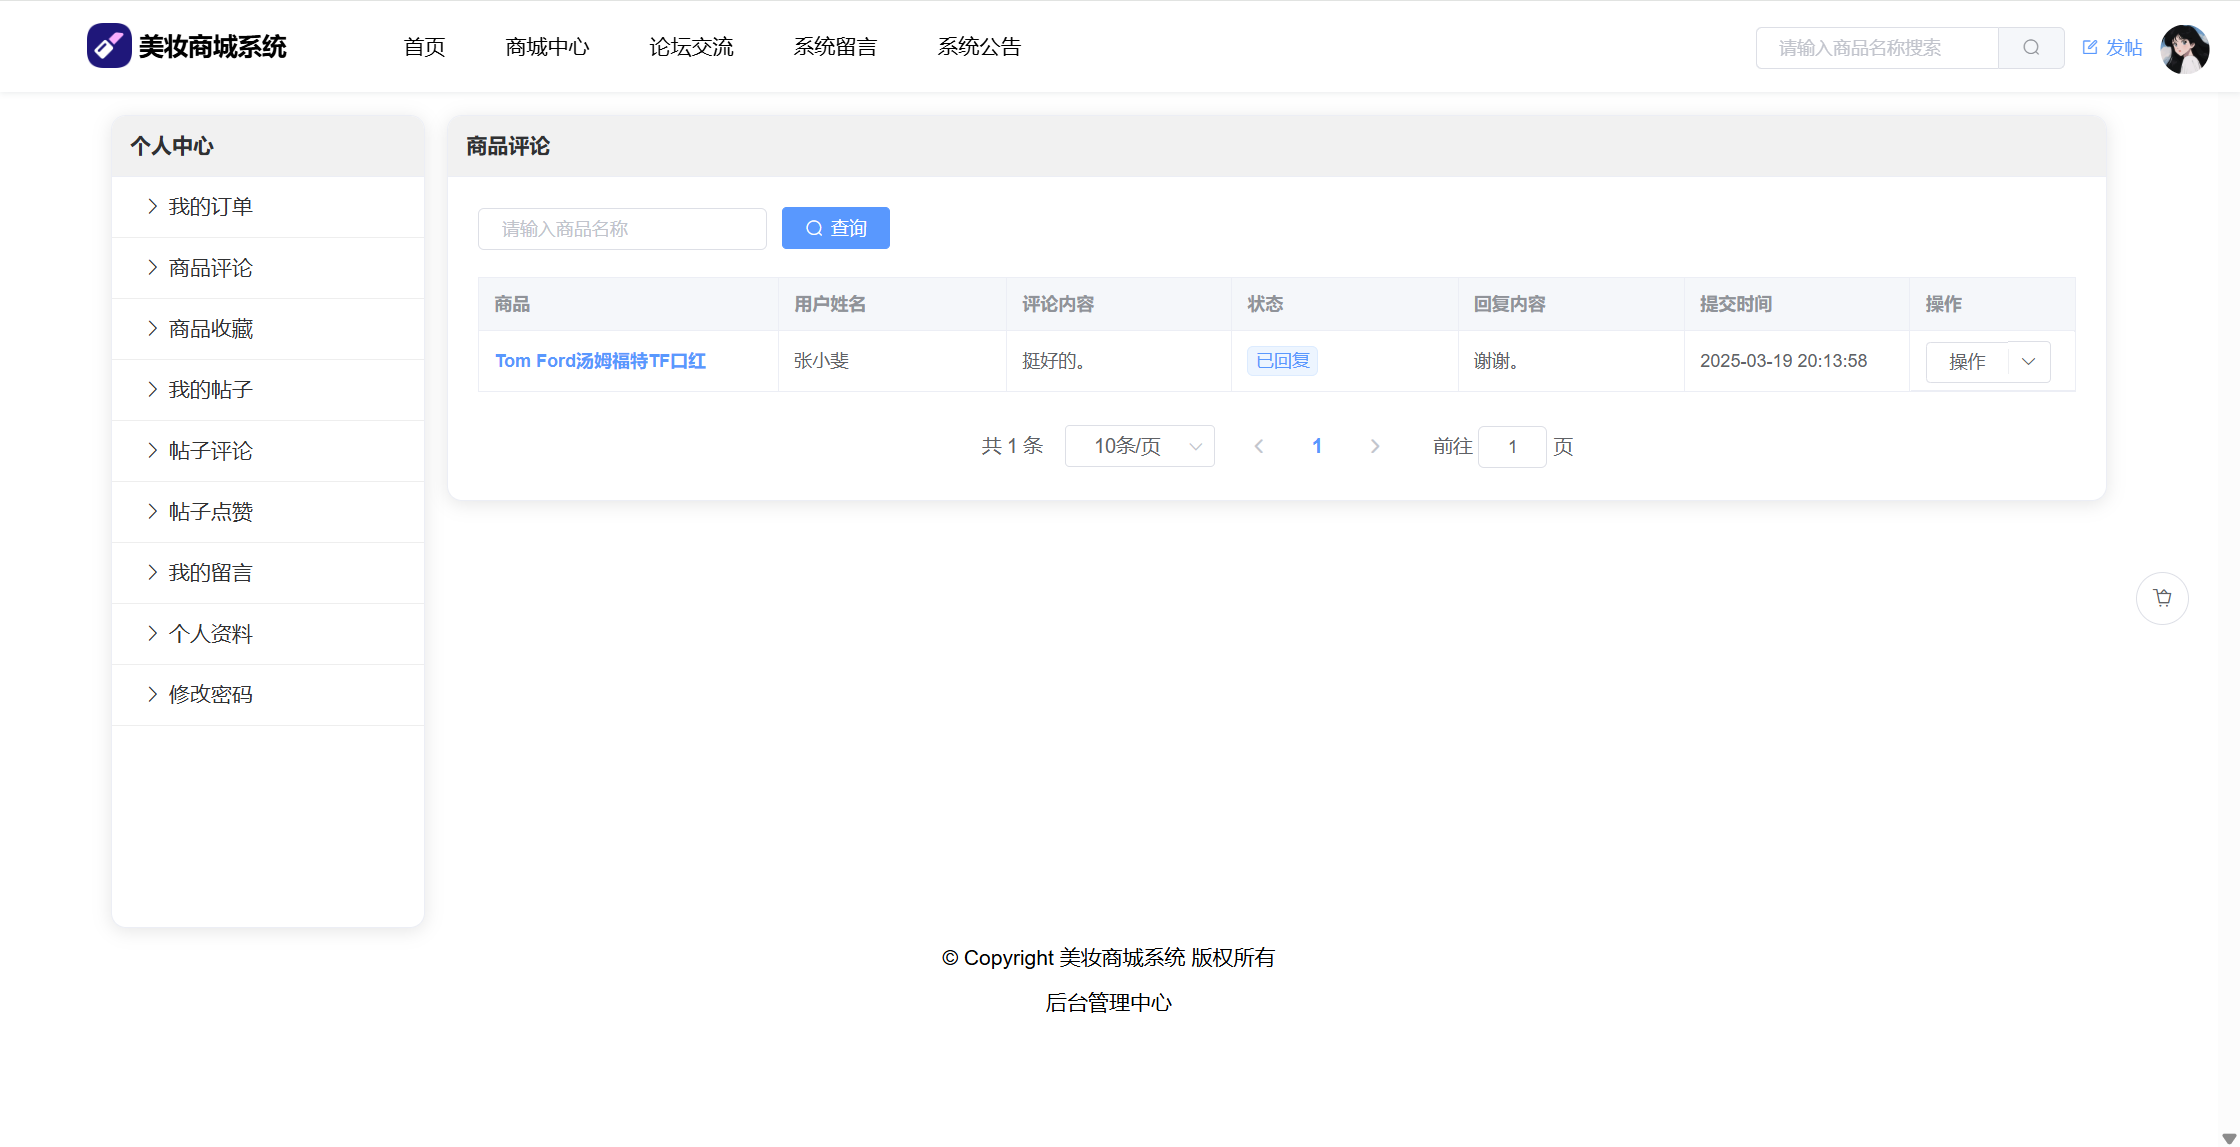Click the 发帖 edit-post icon
The height and width of the screenshot is (1147, 2240).
(2090, 47)
